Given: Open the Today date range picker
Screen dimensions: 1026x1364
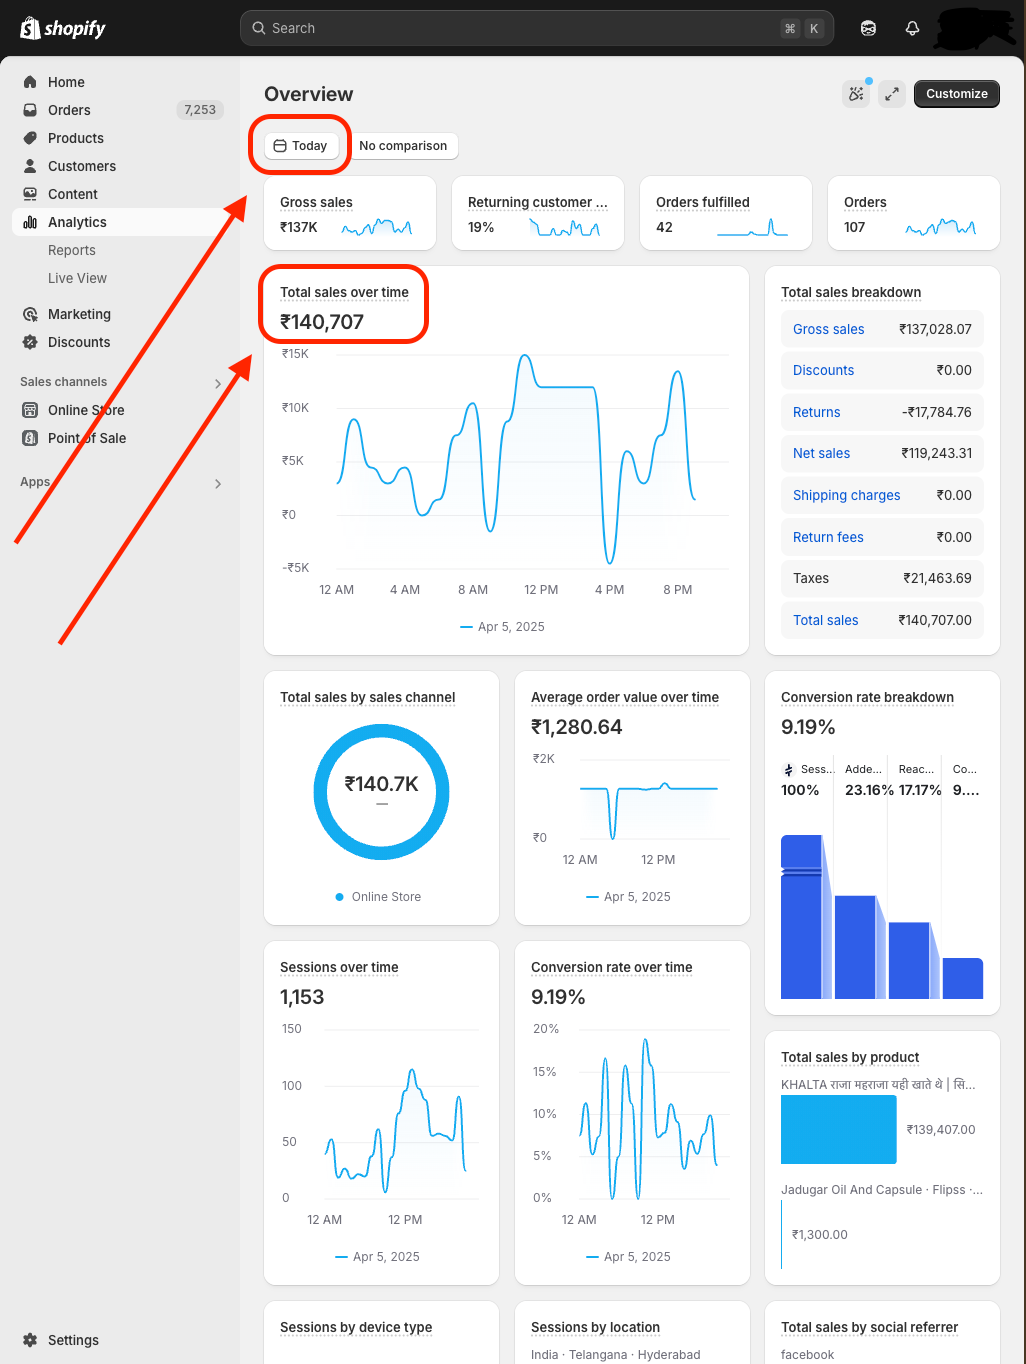Looking at the screenshot, I should click(x=301, y=146).
